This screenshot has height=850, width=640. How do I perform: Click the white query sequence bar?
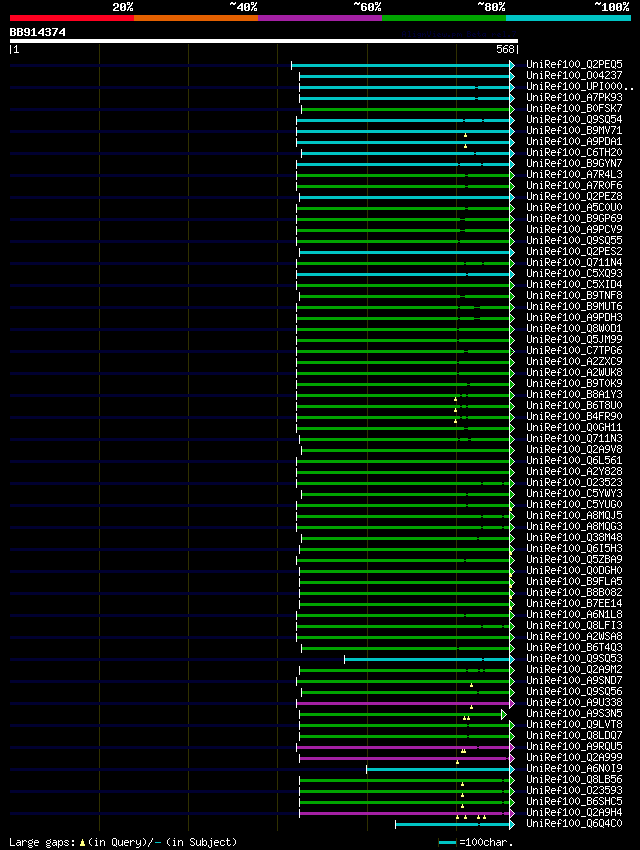point(264,41)
